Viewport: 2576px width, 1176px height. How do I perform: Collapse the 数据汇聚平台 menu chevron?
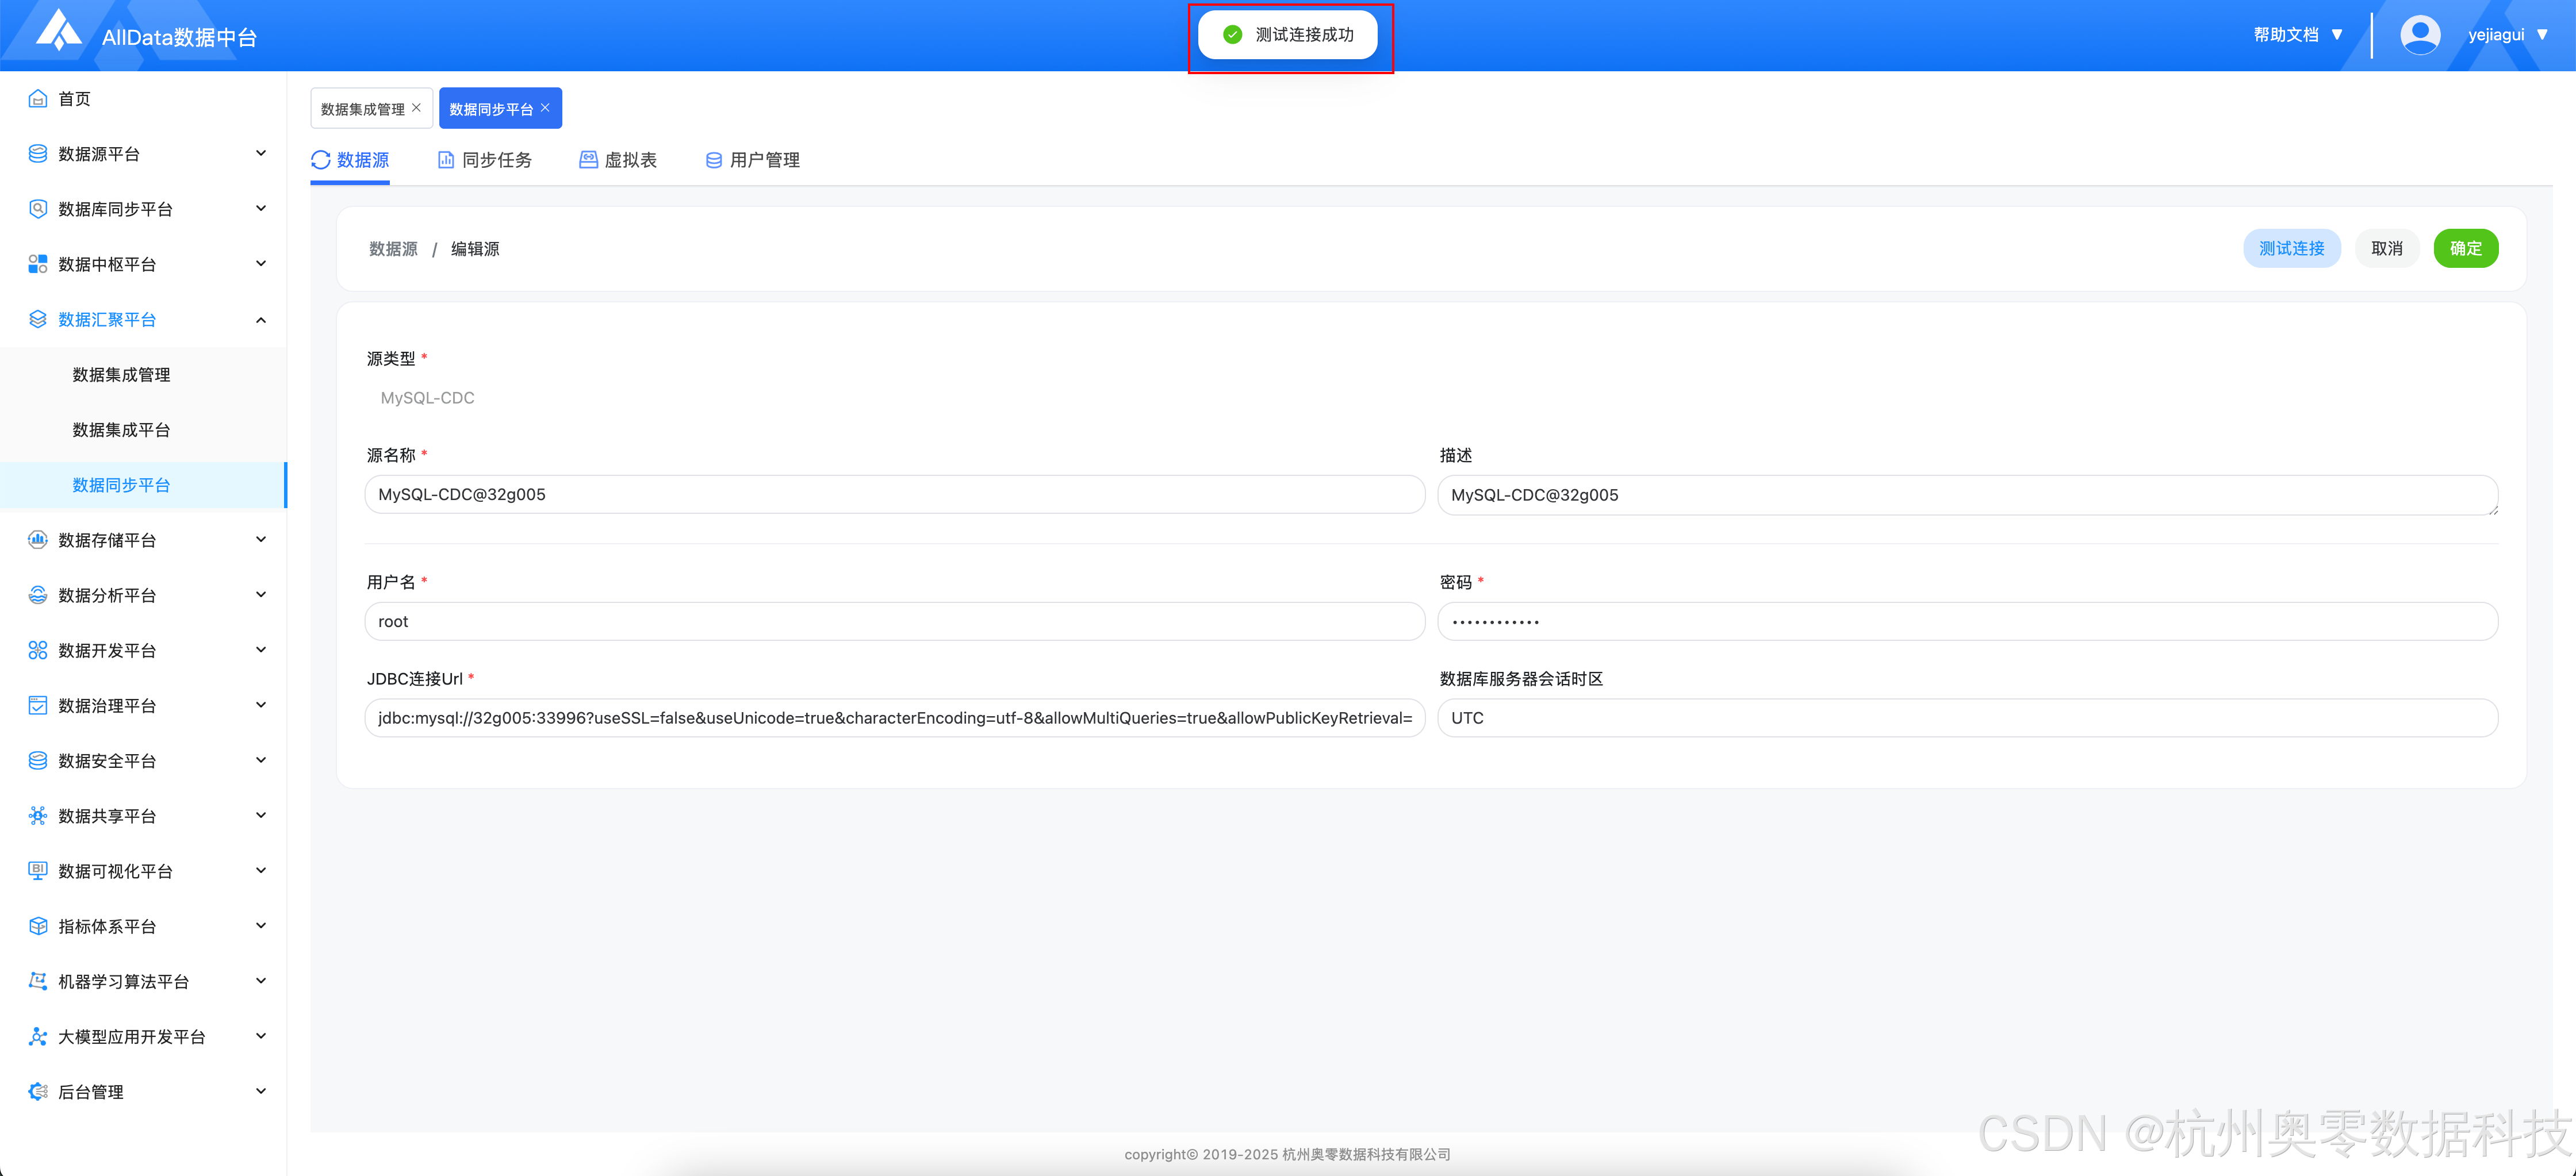(261, 320)
